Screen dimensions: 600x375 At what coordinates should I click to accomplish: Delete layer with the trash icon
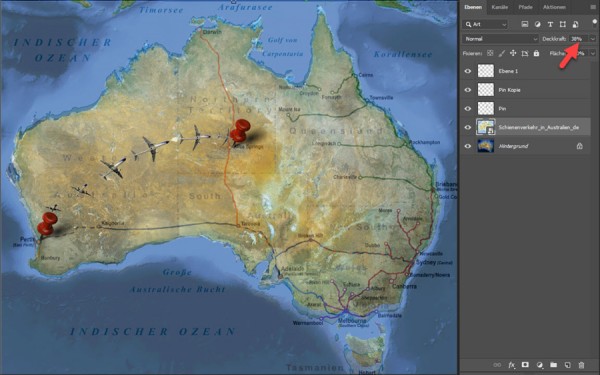pyautogui.click(x=582, y=365)
